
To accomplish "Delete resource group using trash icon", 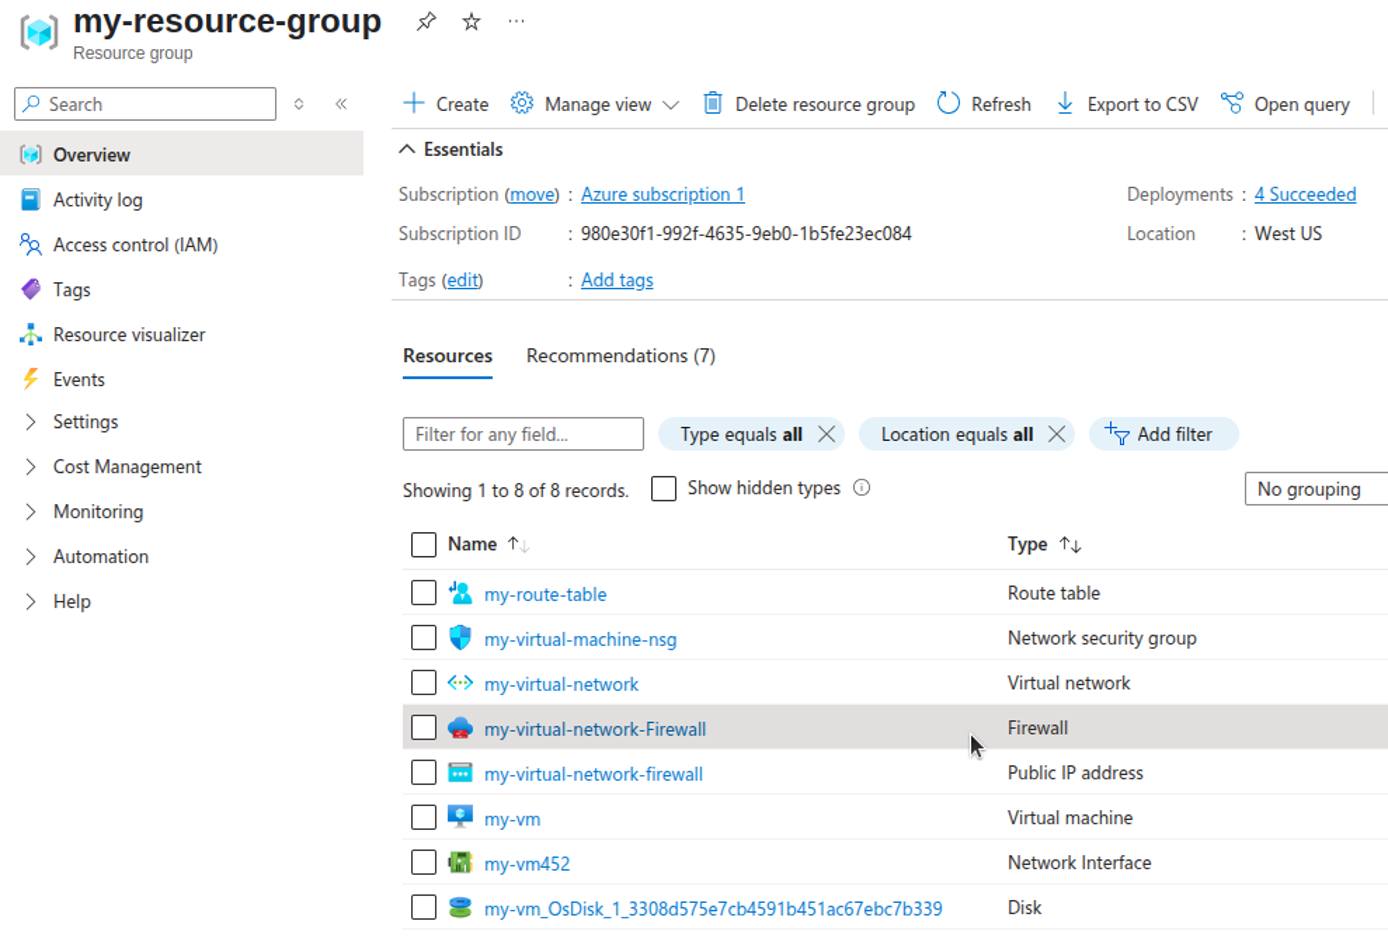I will click(711, 103).
